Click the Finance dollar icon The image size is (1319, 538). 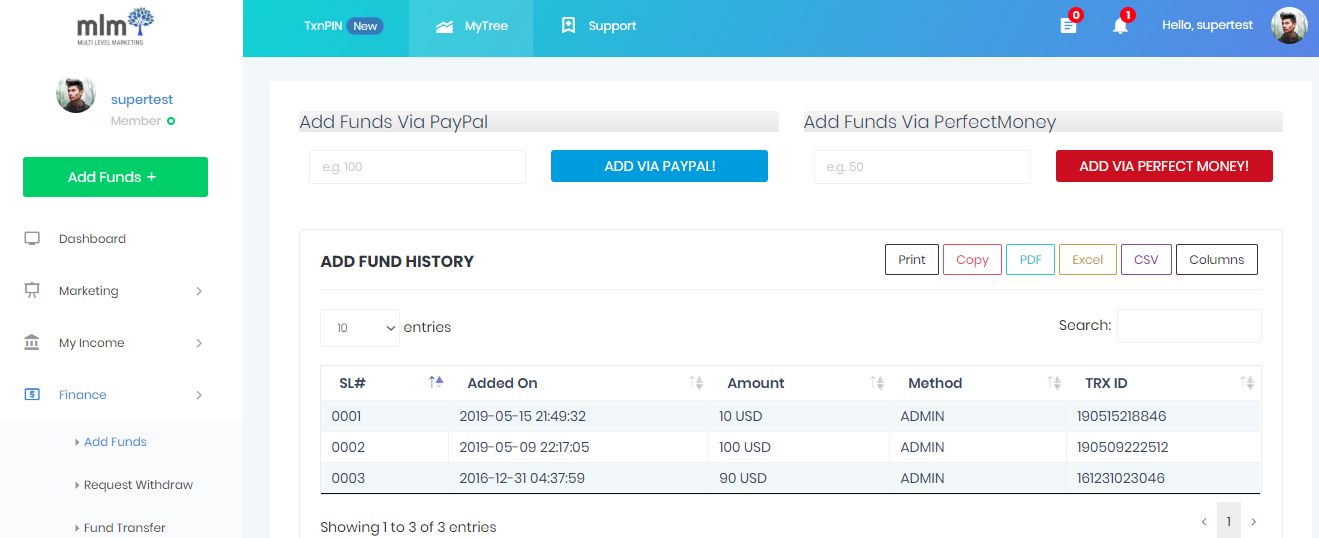coord(32,395)
